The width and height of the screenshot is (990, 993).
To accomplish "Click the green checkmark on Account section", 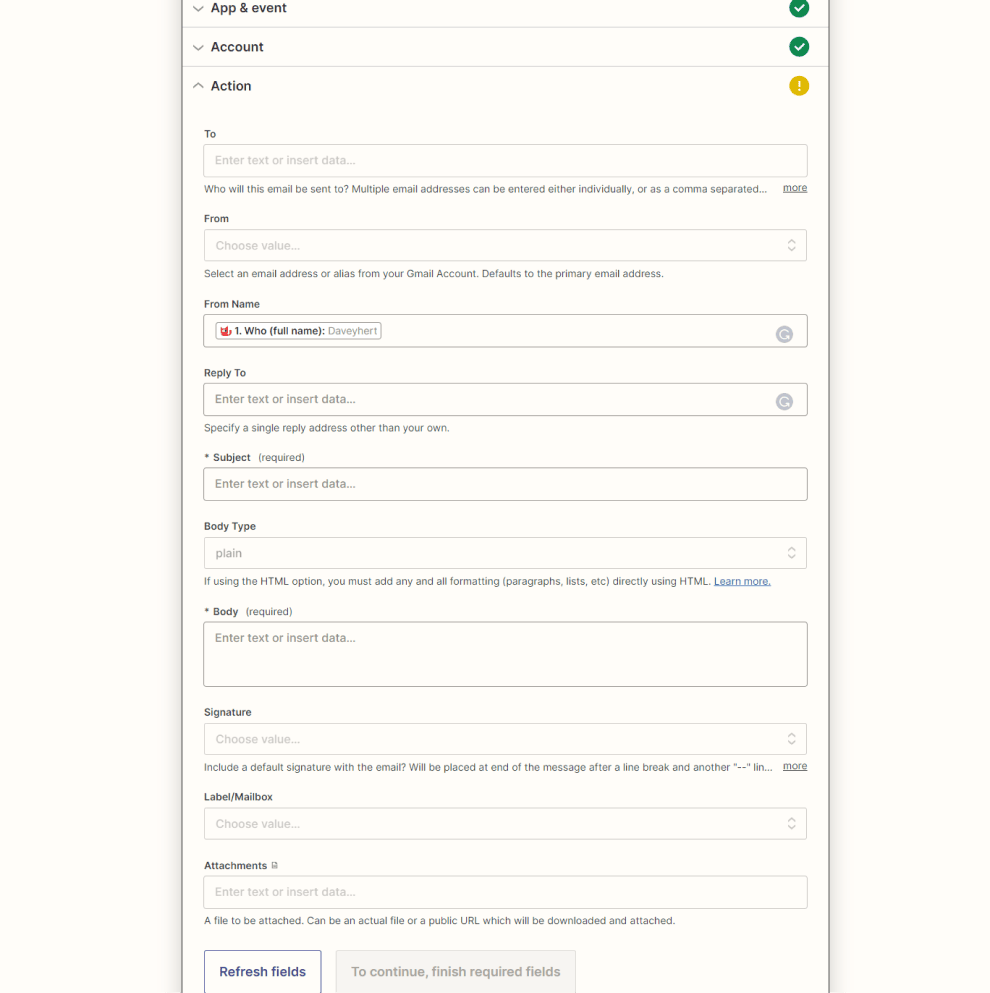I will tap(799, 46).
